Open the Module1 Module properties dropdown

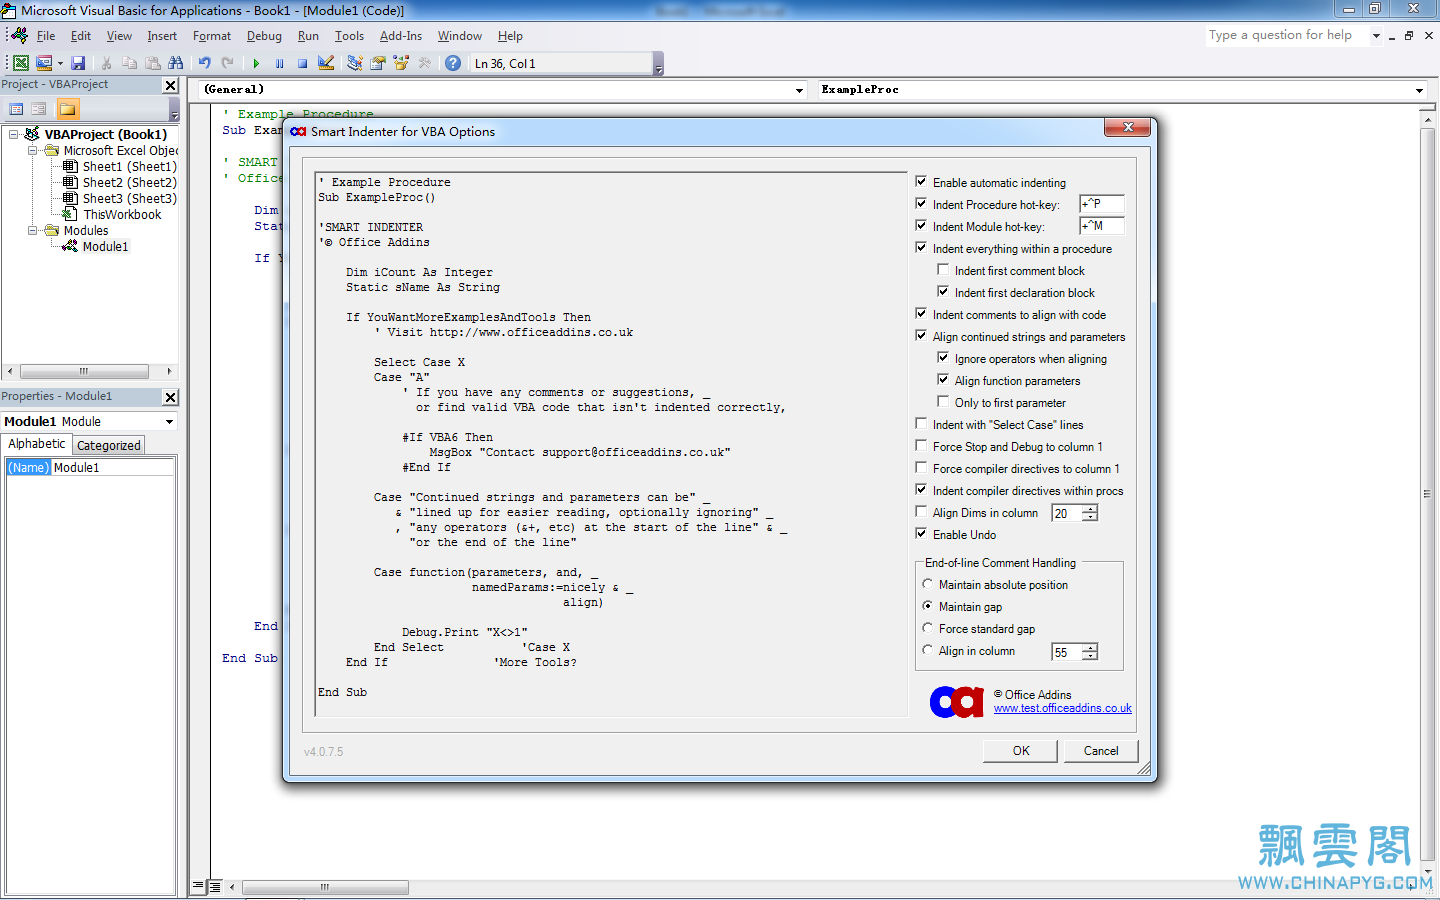coord(169,422)
